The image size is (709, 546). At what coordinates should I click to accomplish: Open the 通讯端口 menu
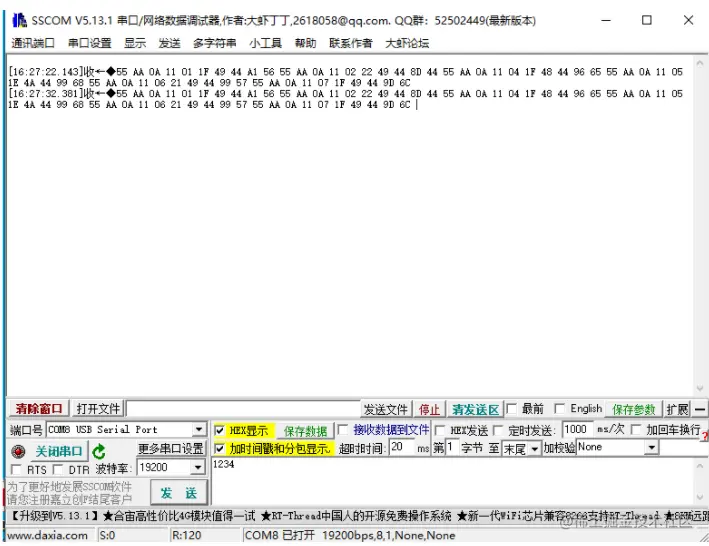pyautogui.click(x=33, y=43)
